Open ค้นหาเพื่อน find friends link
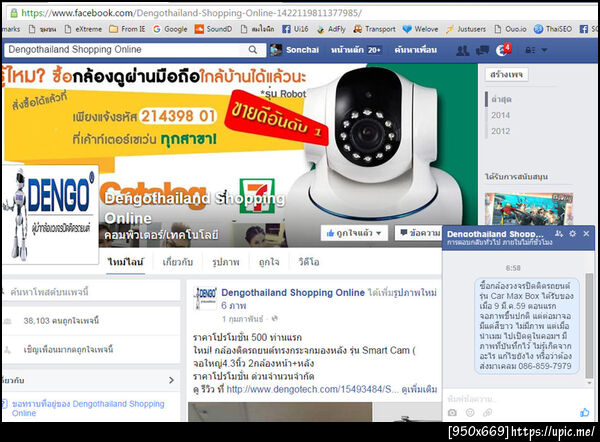The height and width of the screenshot is (442, 600). tap(416, 50)
